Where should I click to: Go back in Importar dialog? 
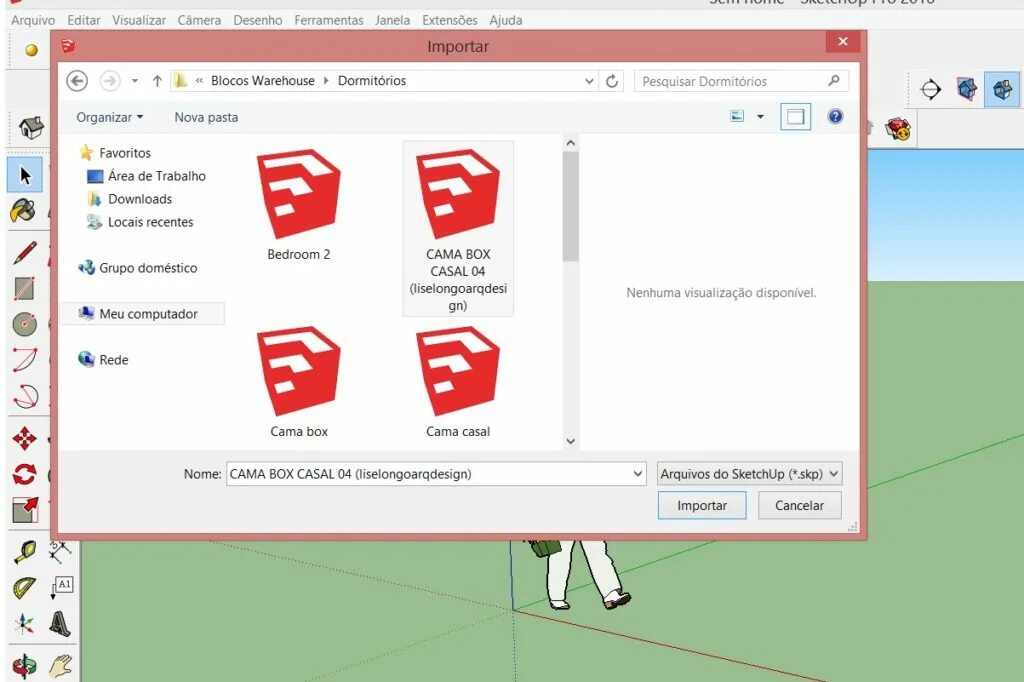pyautogui.click(x=77, y=81)
